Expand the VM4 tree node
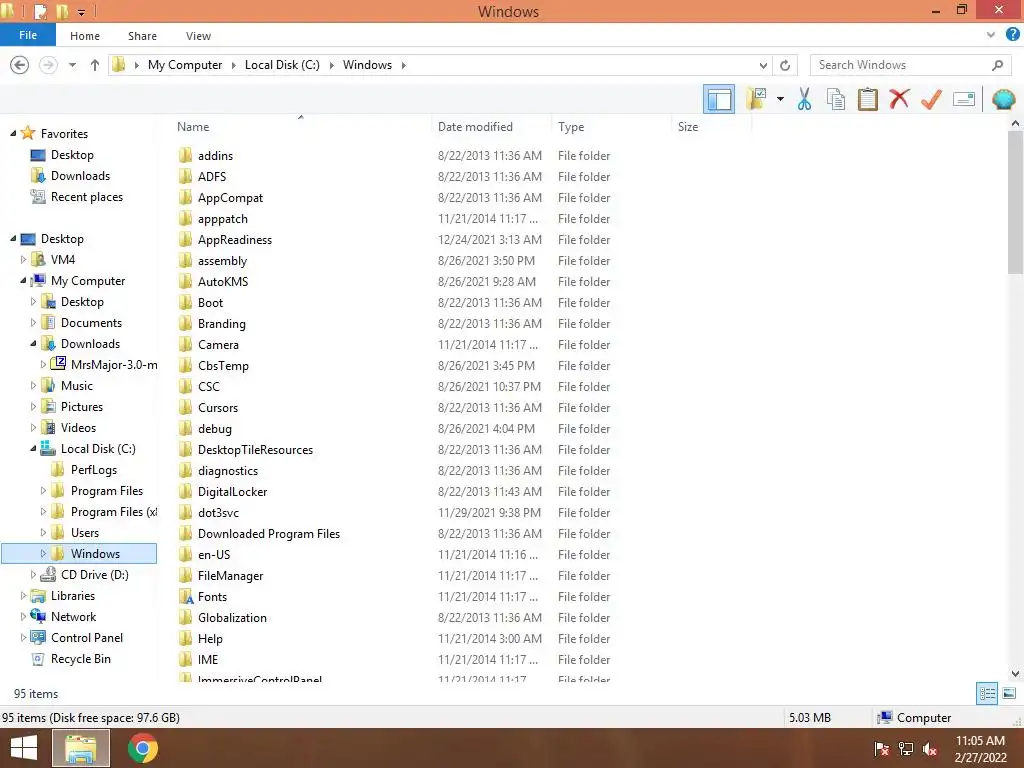Screen dimensions: 1024x768 pos(23,259)
